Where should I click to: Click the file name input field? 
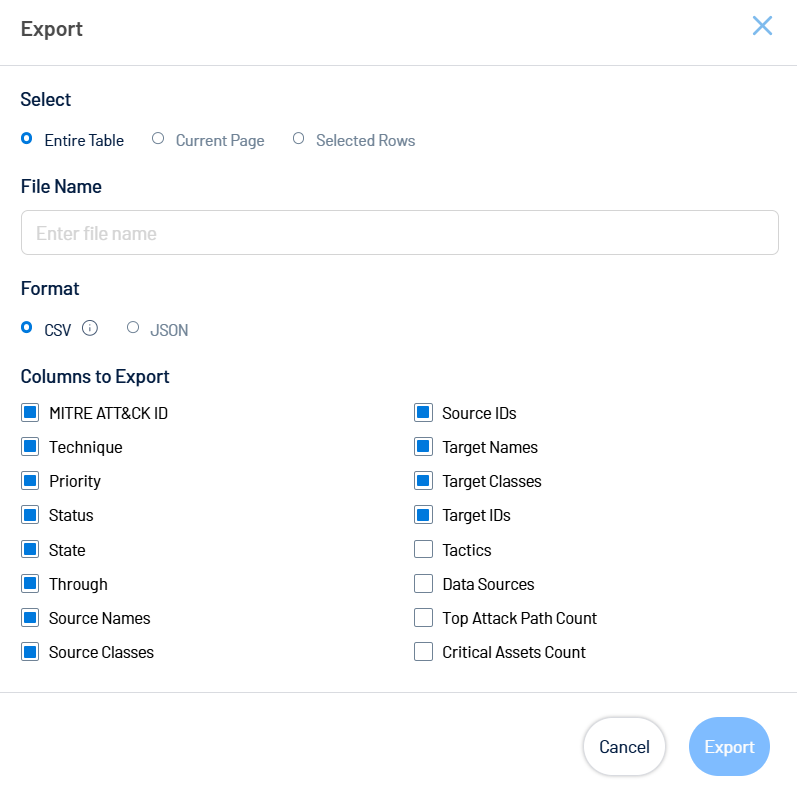click(399, 233)
